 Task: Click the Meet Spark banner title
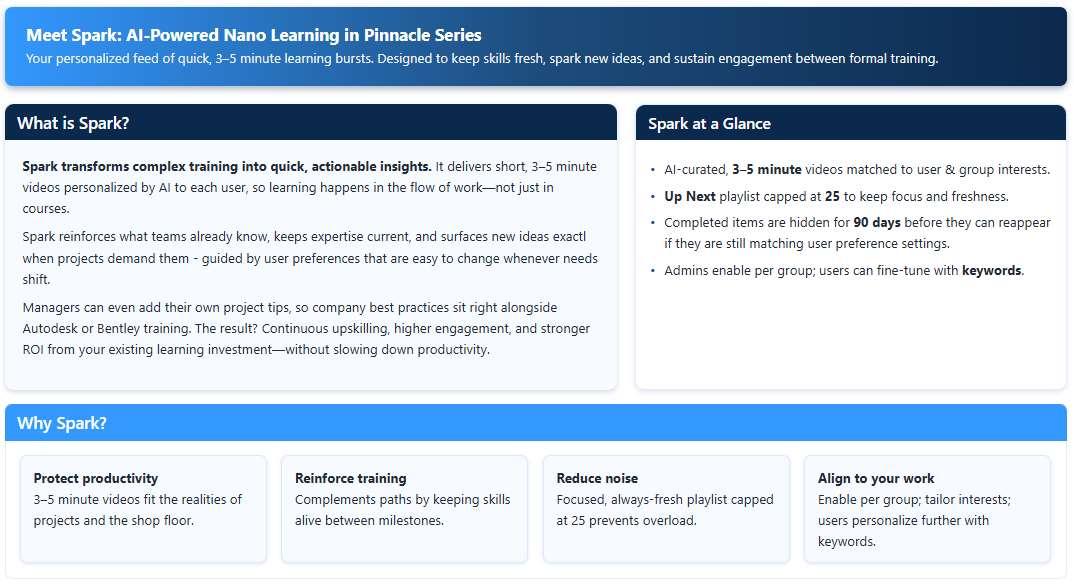coord(253,35)
